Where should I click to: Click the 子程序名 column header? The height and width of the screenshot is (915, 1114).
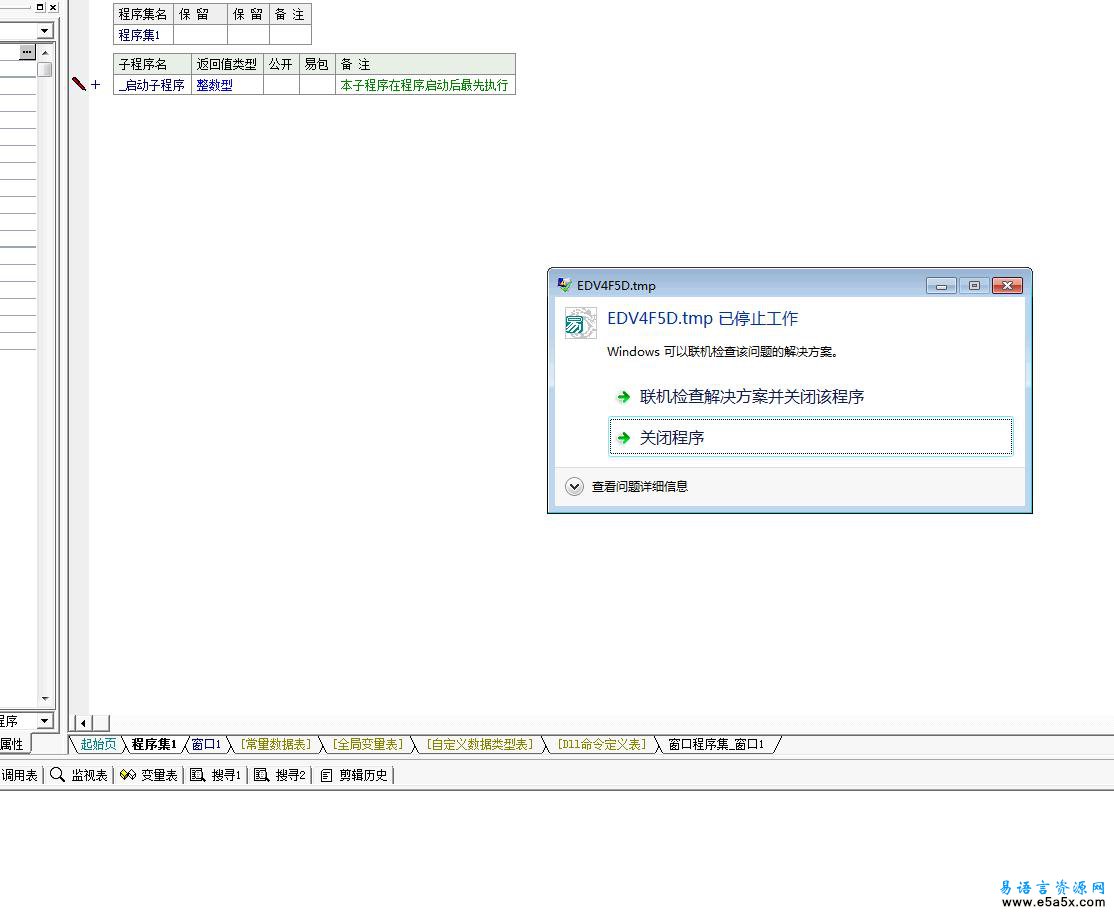152,64
